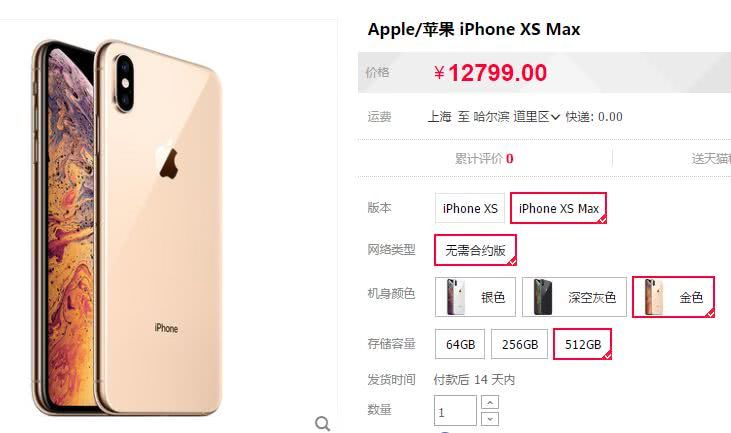The height and width of the screenshot is (433, 731).
Task: Open the 累计评价 reviews tab
Action: pyautogui.click(x=484, y=158)
